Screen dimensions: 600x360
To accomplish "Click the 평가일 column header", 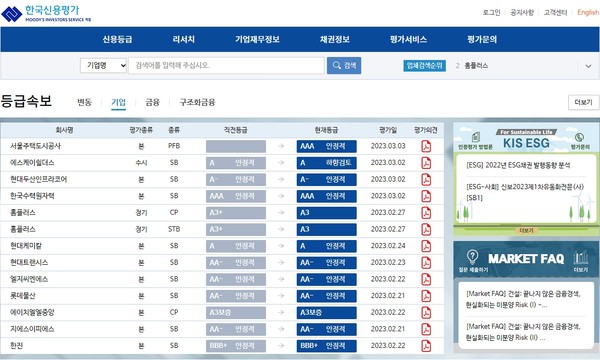I will click(x=388, y=130).
